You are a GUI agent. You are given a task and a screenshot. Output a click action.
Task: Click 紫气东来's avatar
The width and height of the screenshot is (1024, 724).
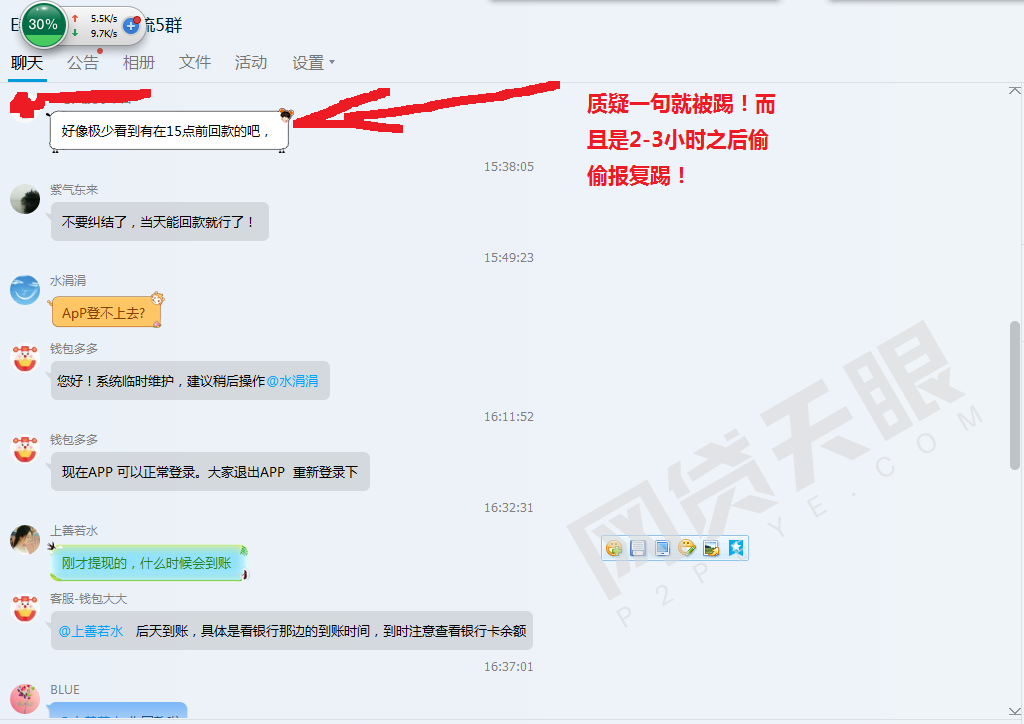click(25, 199)
